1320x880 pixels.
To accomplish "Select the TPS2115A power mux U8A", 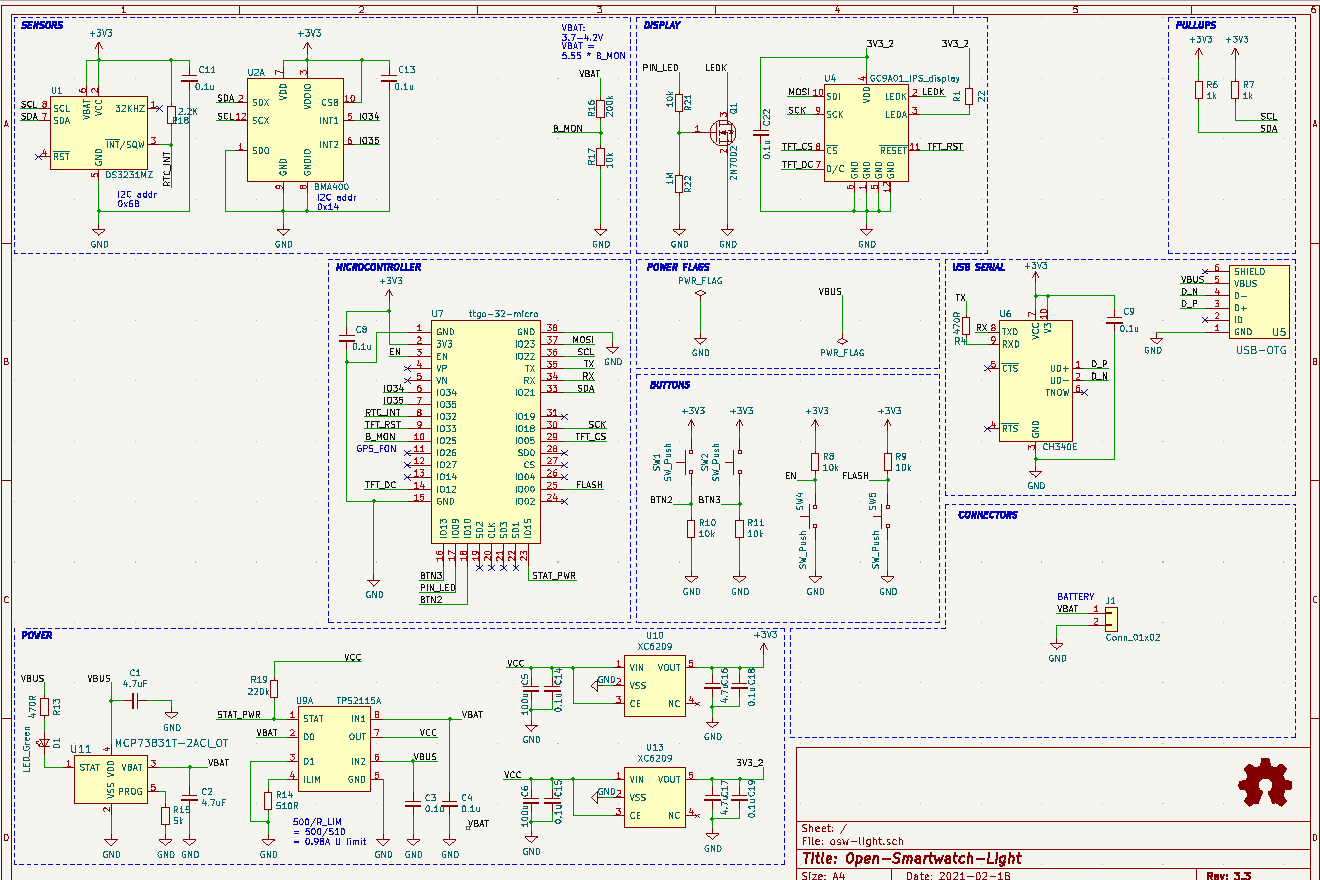I will tap(334, 750).
